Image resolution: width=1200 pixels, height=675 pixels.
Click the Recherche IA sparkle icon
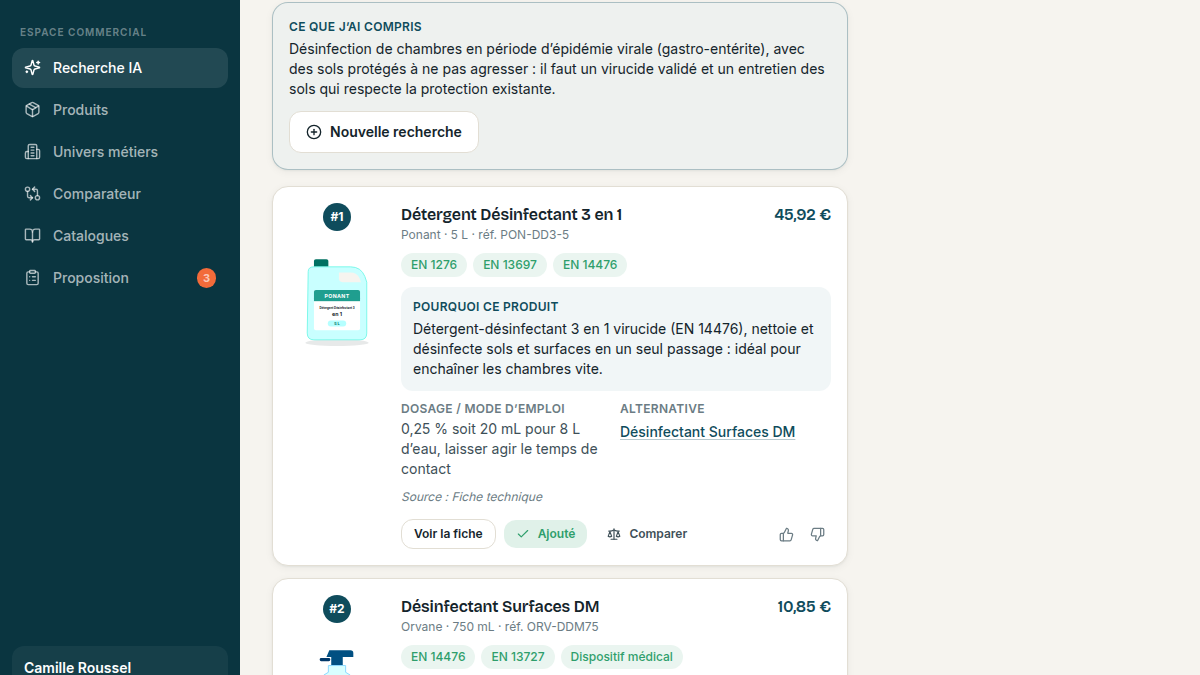[33, 68]
